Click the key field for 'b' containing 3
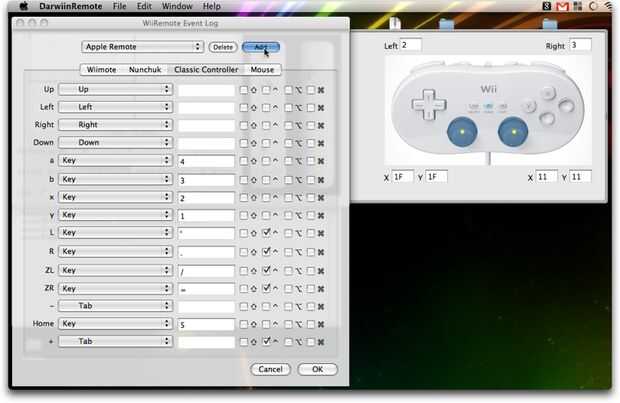The image size is (620, 403). (206, 180)
